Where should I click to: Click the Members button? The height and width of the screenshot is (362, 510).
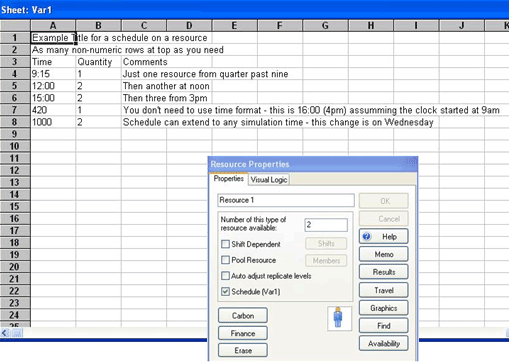(x=326, y=261)
